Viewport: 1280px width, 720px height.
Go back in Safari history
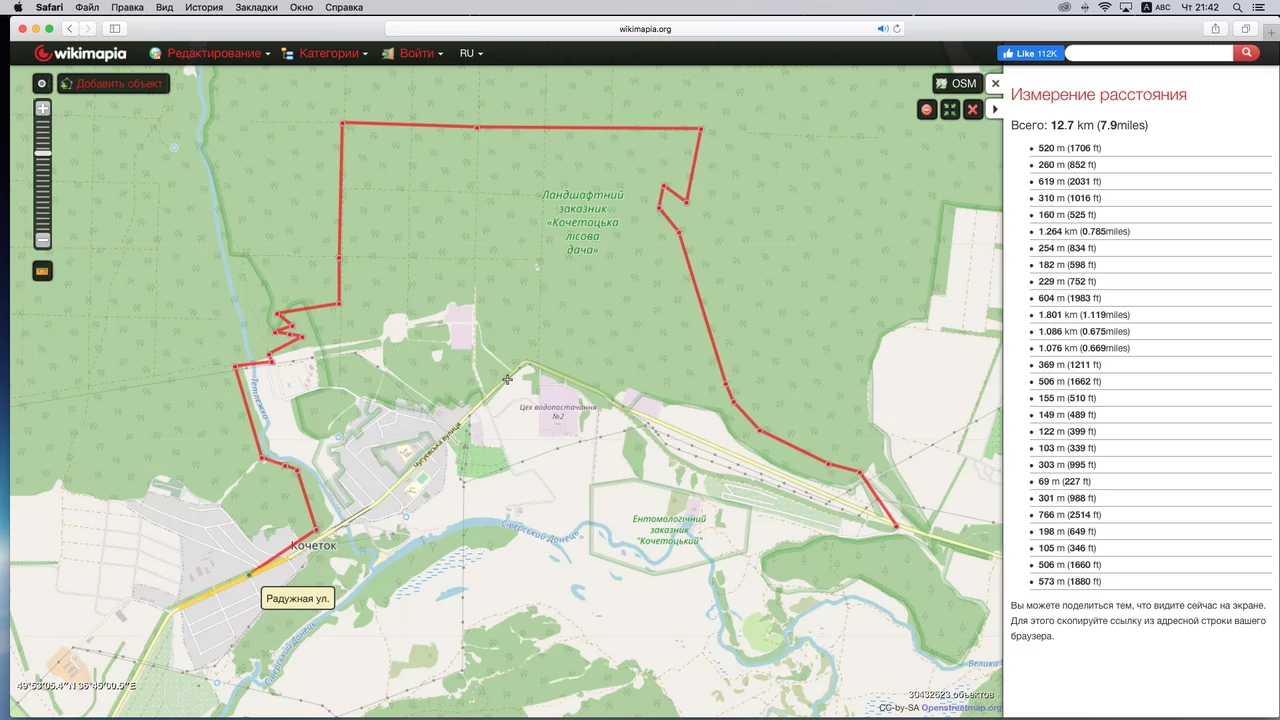[69, 29]
